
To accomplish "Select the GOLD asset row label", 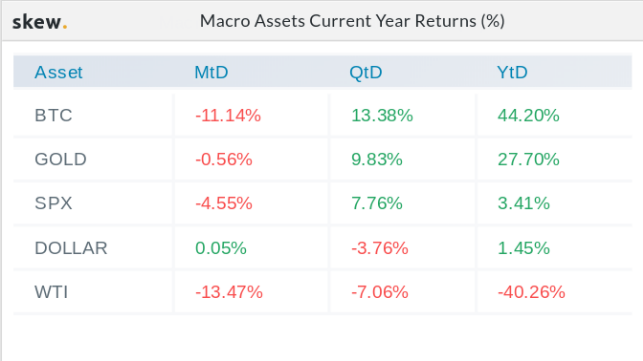I will pos(60,159).
